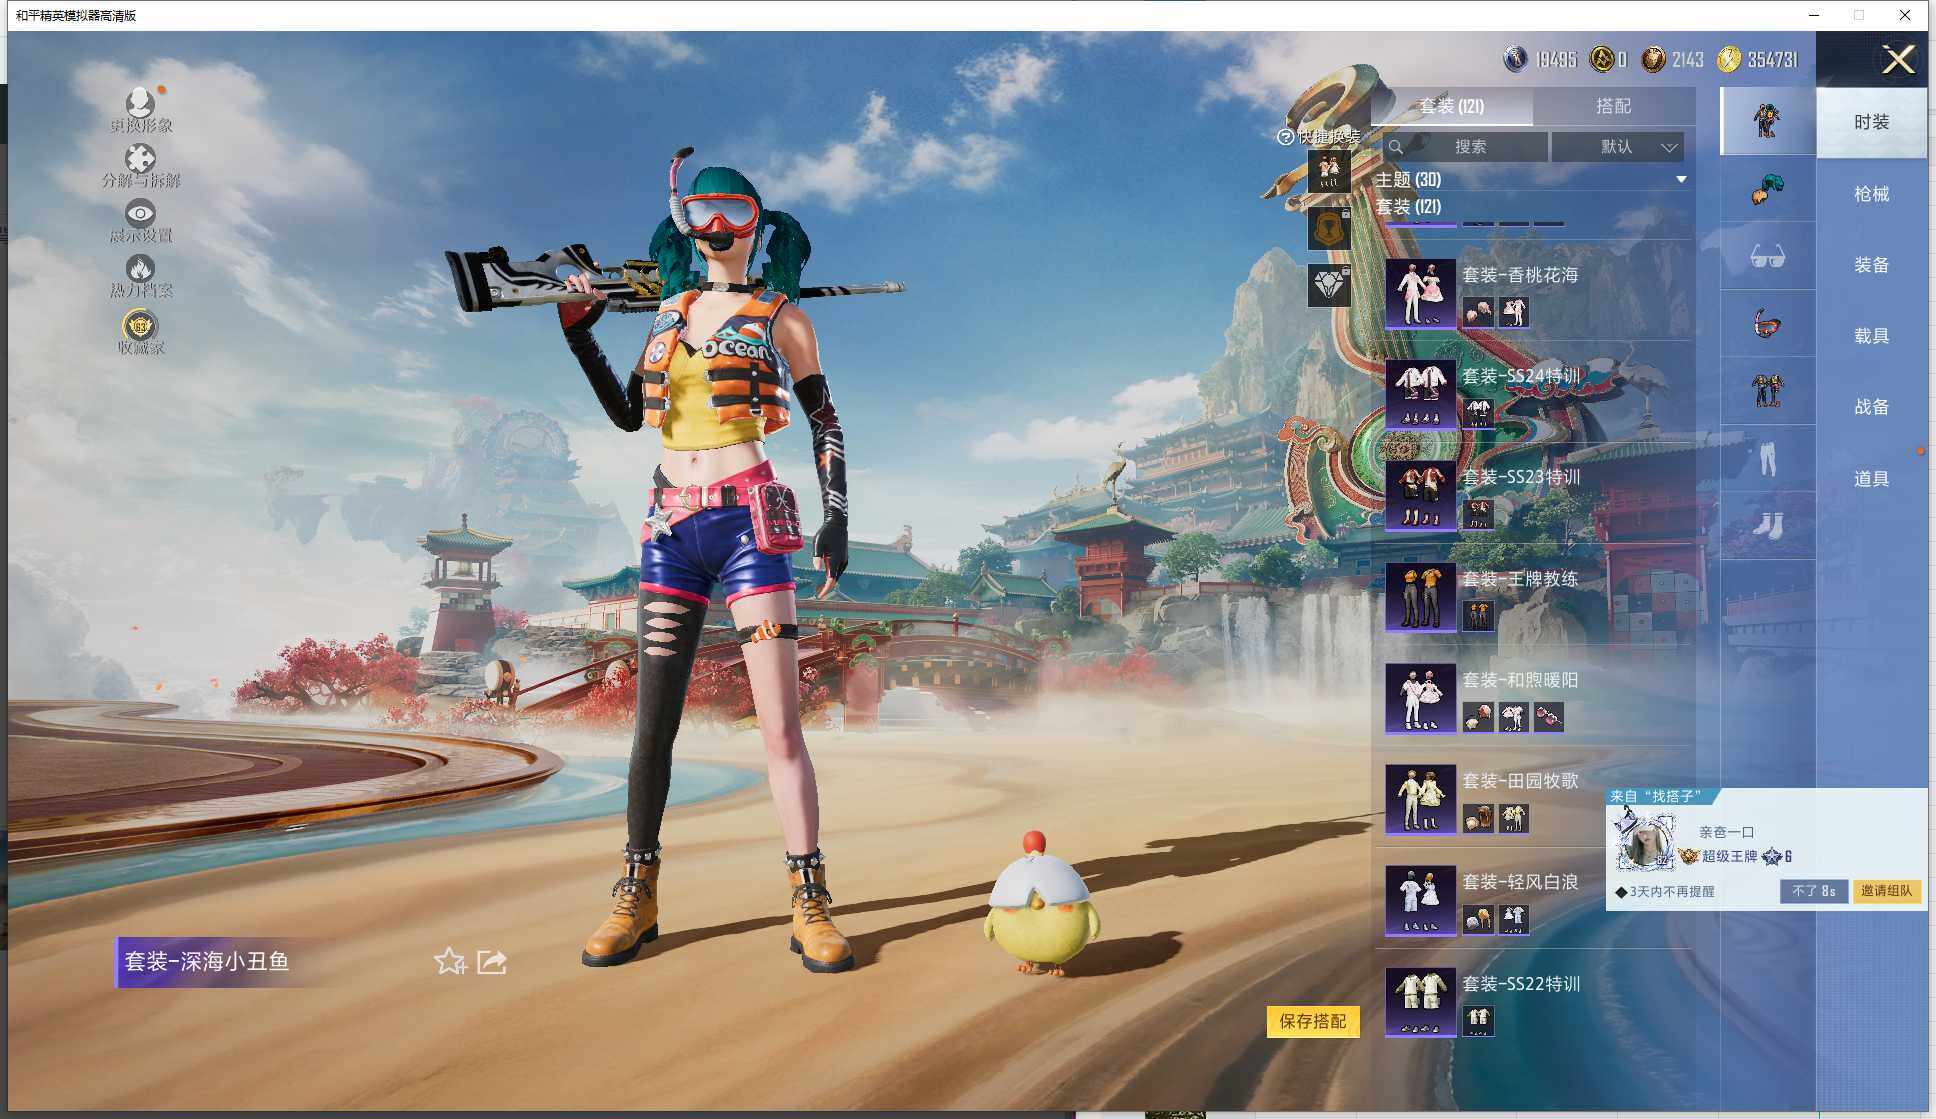This screenshot has height=1119, width=1936.
Task: Toggle the 展示设置 eye display settings
Action: point(140,214)
